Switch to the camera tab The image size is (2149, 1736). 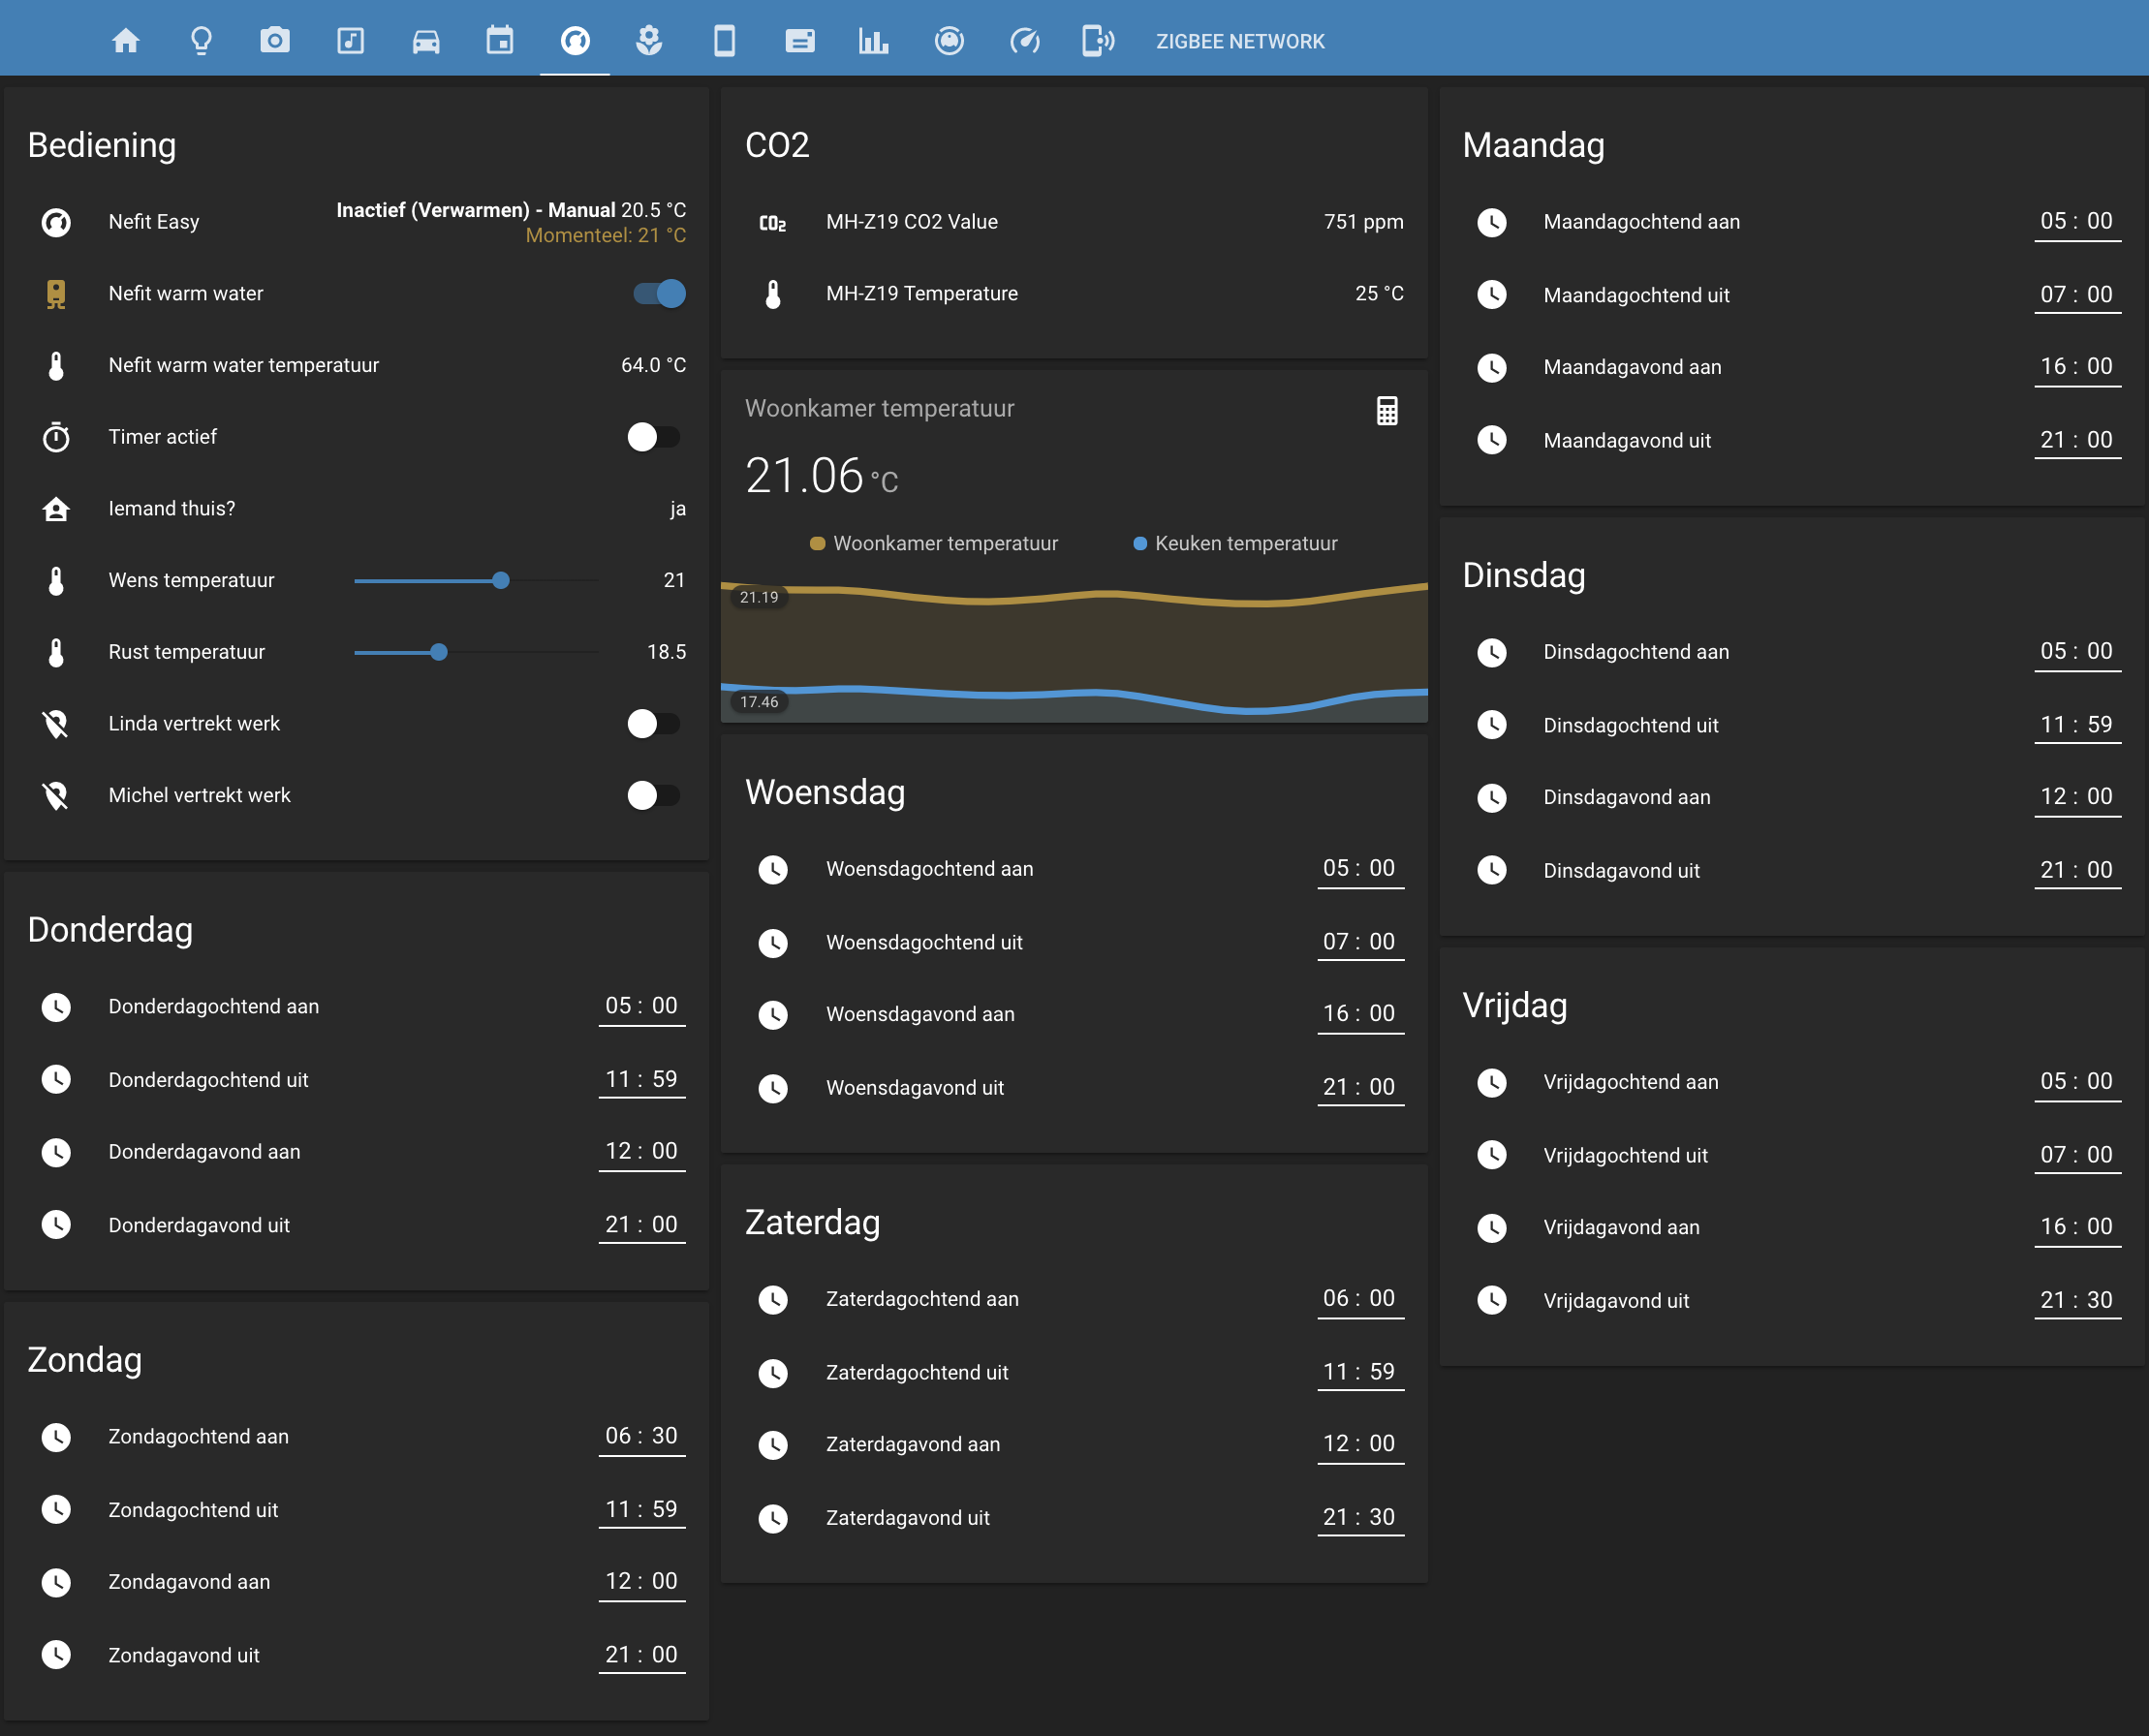(275, 41)
